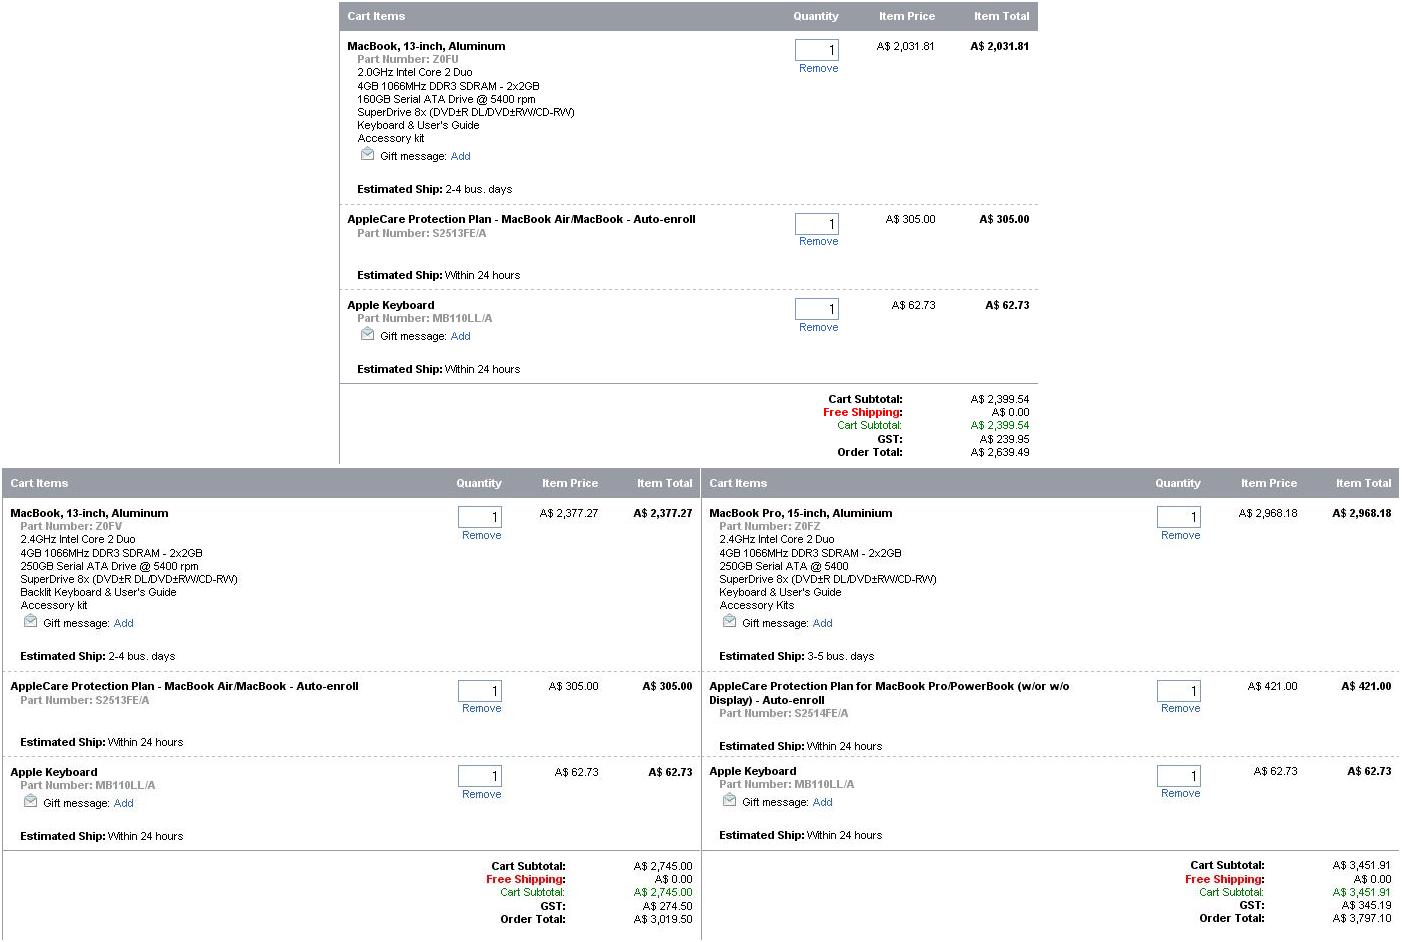1402x942 pixels.
Task: Click quantity field for Apple Keyboard in top cart
Action: click(817, 309)
